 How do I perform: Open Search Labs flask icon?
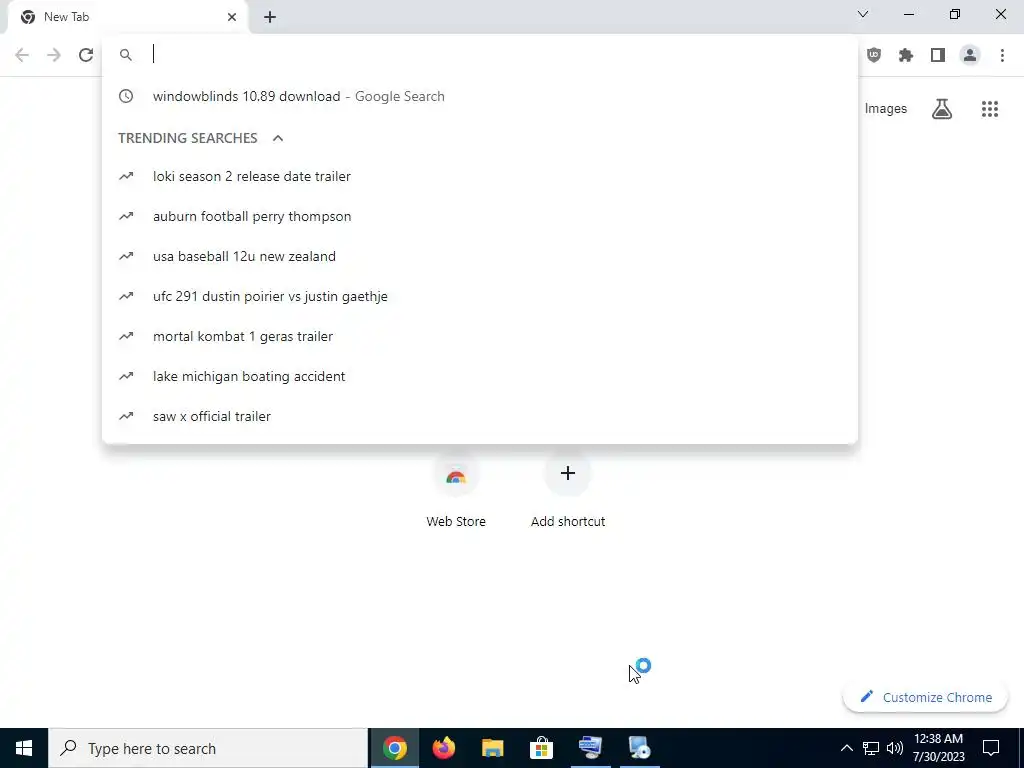click(x=942, y=109)
